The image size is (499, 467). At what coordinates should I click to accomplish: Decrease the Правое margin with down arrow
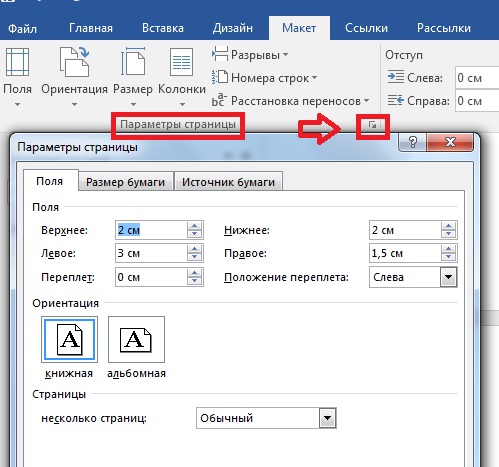(448, 257)
